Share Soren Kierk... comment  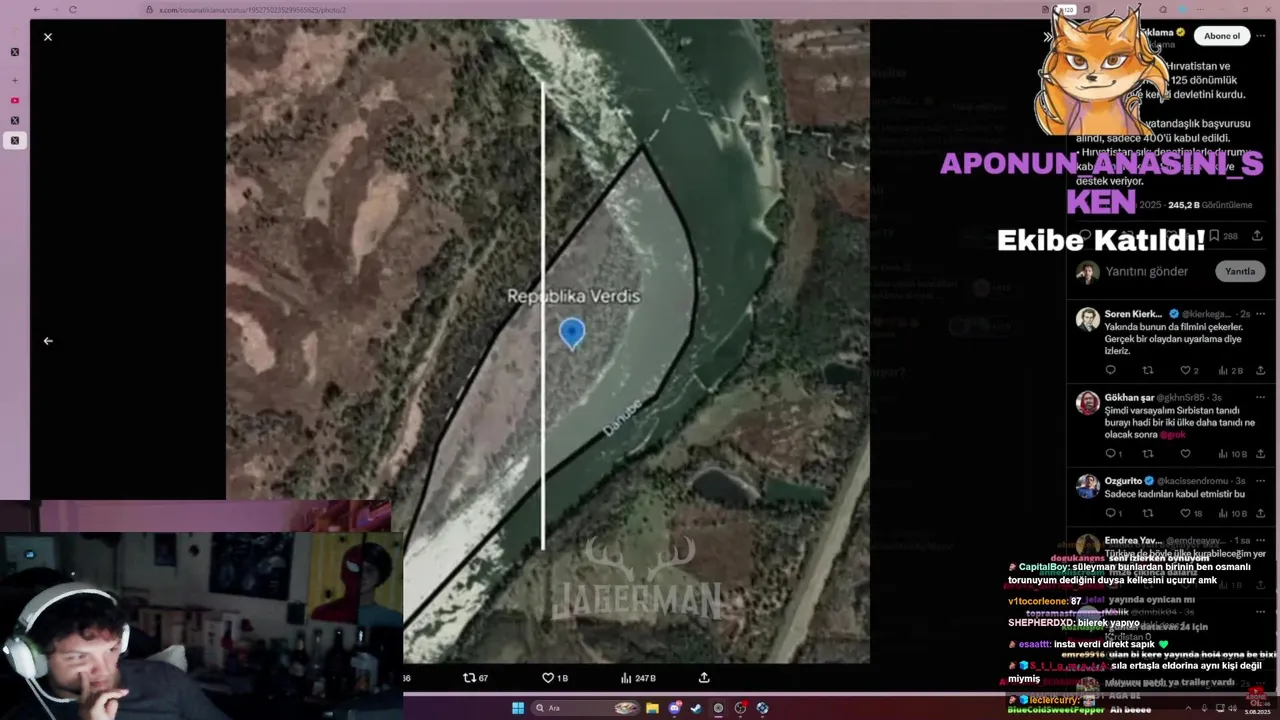click(1260, 371)
